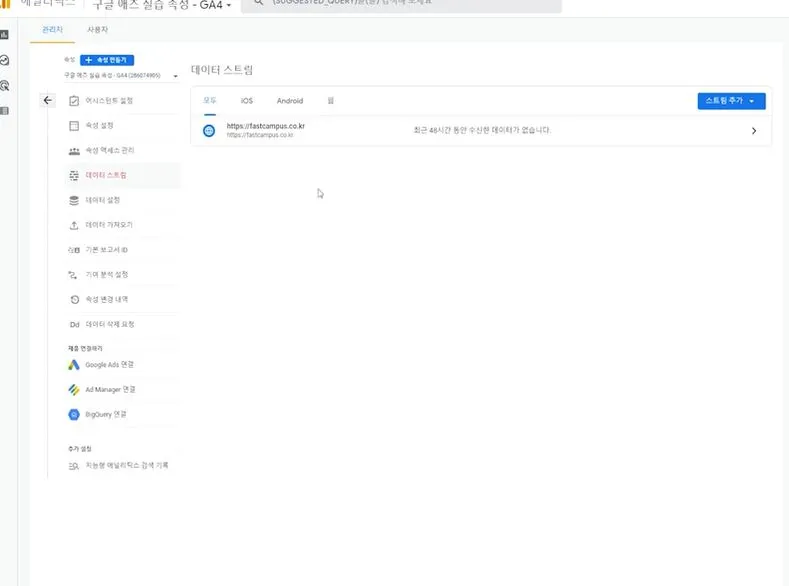Open 데이터 삭제 요청 via its Dd icon

(x=74, y=324)
